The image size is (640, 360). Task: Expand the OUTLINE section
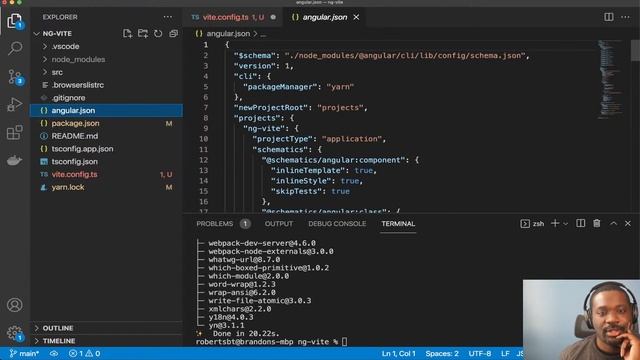click(x=106, y=328)
